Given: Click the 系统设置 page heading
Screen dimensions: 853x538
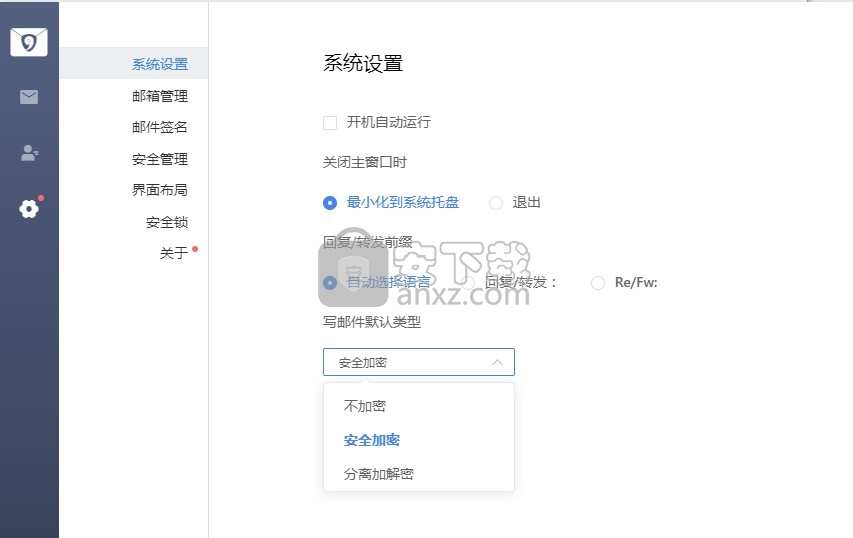Looking at the screenshot, I should click(x=363, y=63).
